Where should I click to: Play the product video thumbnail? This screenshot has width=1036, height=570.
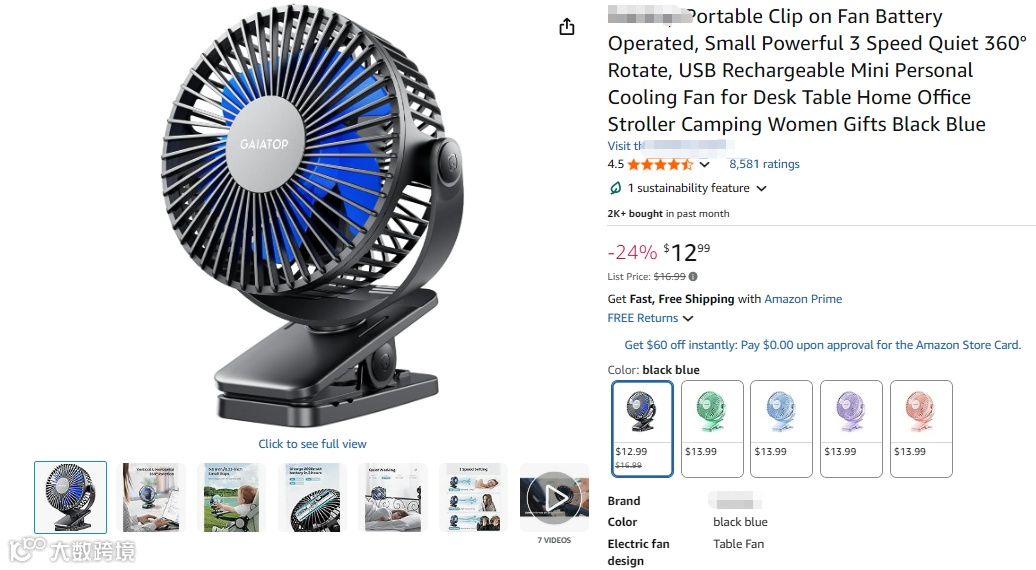[554, 497]
